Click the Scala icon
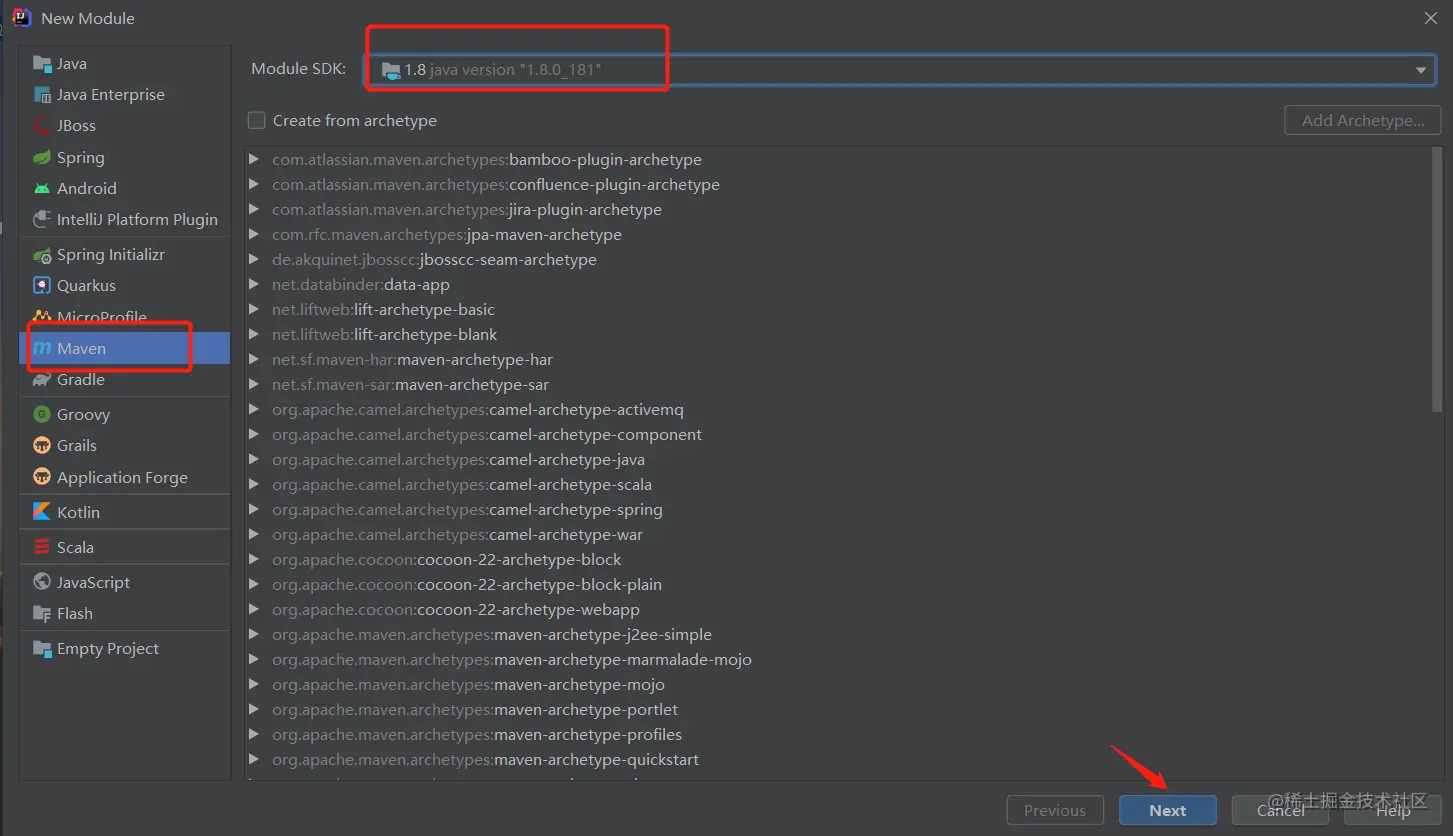The image size is (1453, 836). click(x=42, y=548)
